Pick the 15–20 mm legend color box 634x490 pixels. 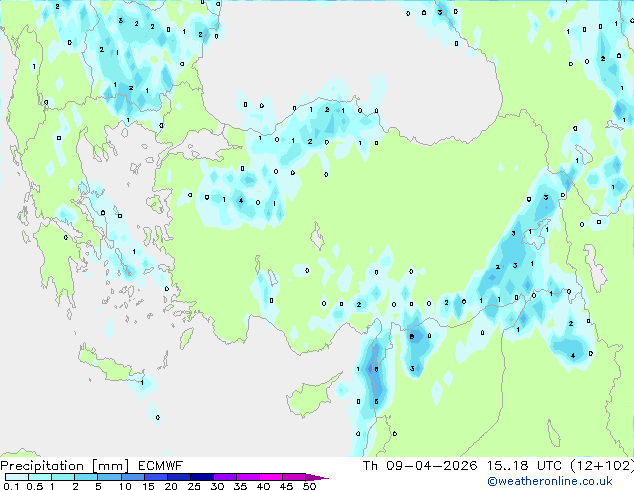pyautogui.click(x=155, y=477)
